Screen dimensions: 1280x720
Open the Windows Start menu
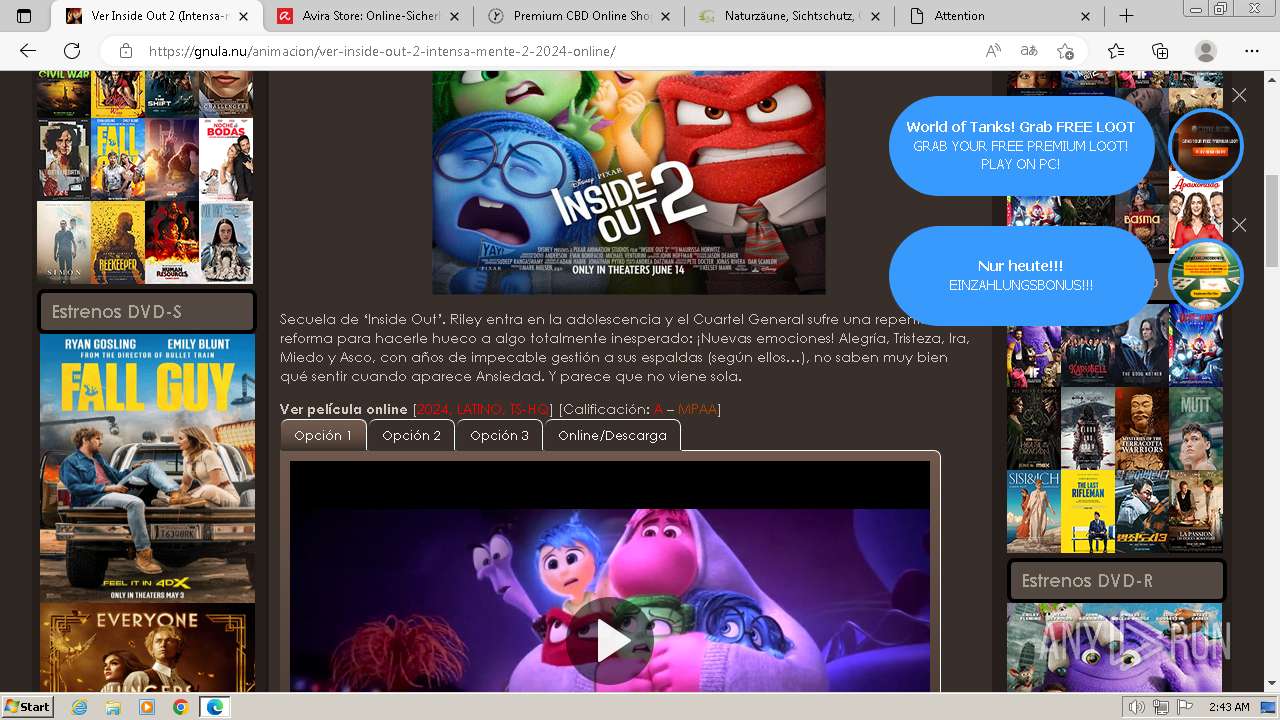click(x=27, y=706)
